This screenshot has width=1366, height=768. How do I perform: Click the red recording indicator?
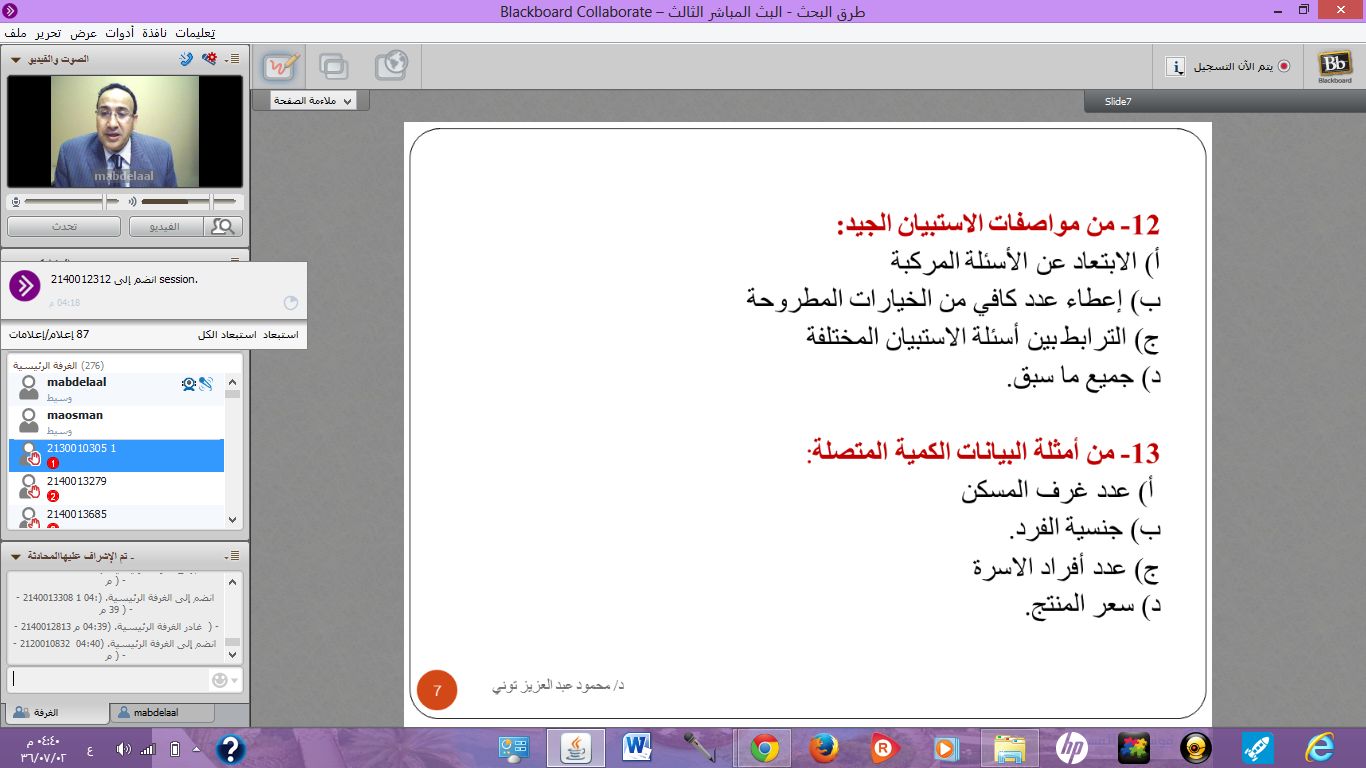tap(1284, 67)
